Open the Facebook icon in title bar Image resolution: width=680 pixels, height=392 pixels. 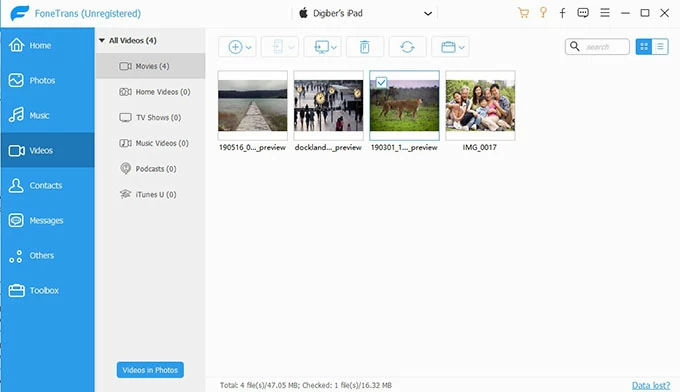pos(562,13)
